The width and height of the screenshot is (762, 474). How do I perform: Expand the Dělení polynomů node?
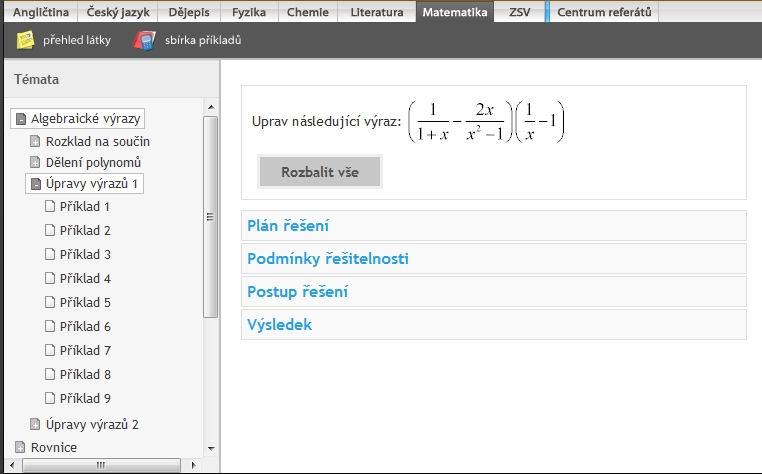[35, 162]
